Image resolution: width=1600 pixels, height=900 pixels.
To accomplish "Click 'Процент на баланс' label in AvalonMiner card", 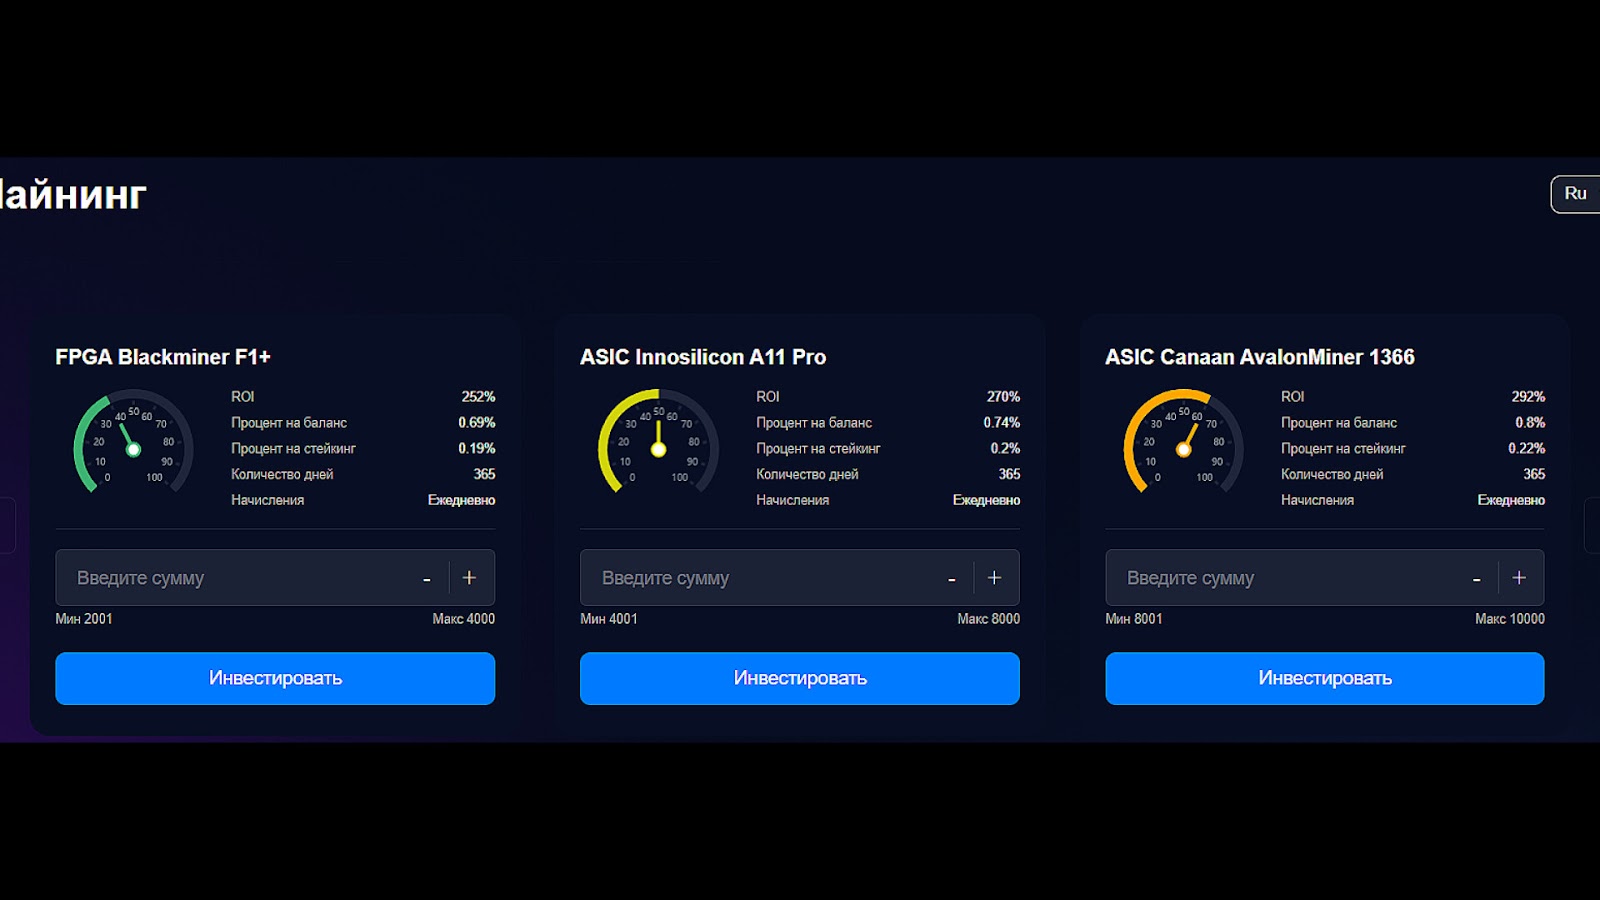I will (1339, 423).
